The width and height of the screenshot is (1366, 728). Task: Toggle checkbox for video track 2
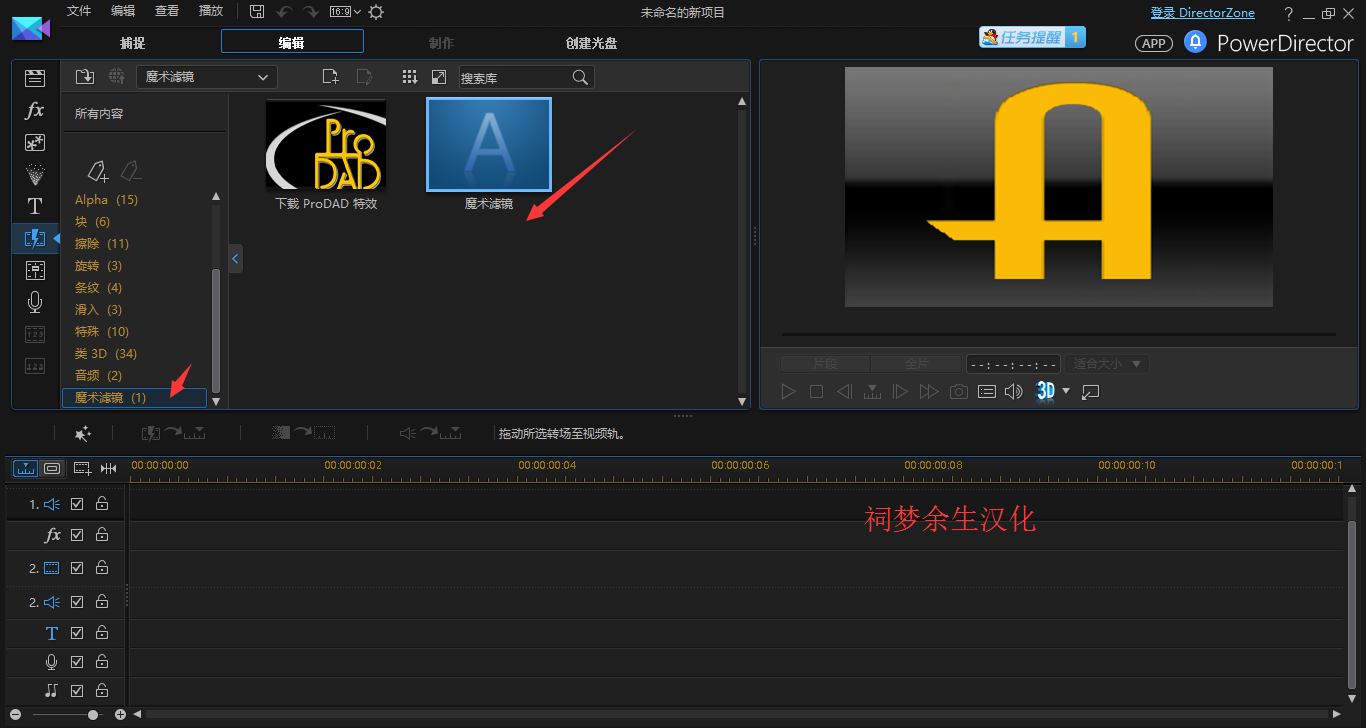(x=77, y=568)
